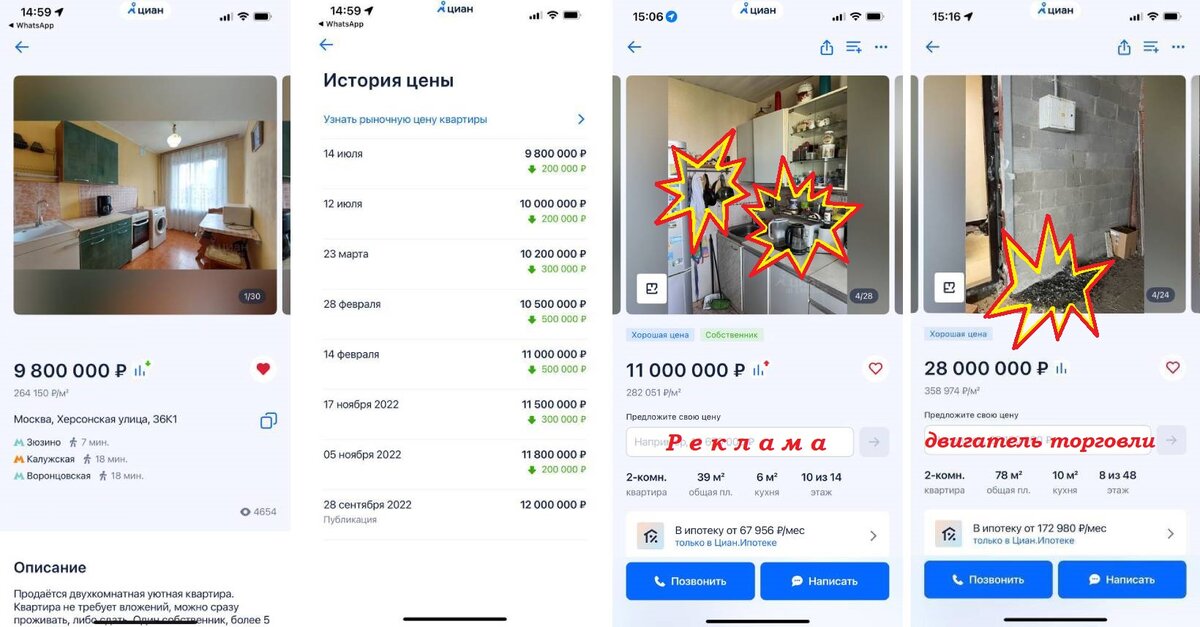
Task: Add 11 000 000 ₽ listing to favorites
Action: pyautogui.click(x=876, y=369)
